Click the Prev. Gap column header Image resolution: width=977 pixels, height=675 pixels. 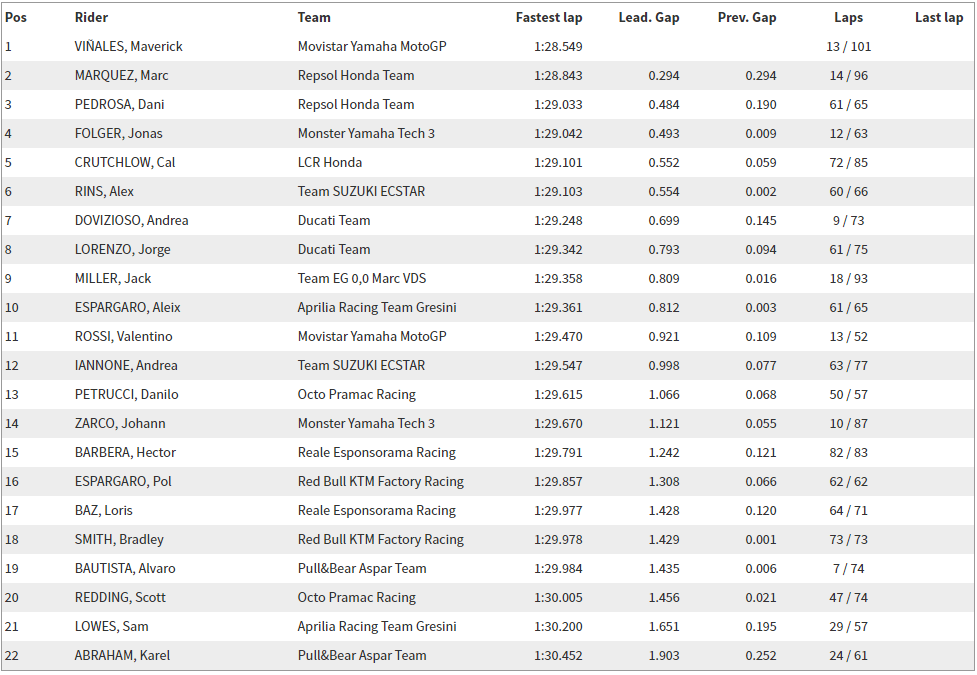pos(747,17)
